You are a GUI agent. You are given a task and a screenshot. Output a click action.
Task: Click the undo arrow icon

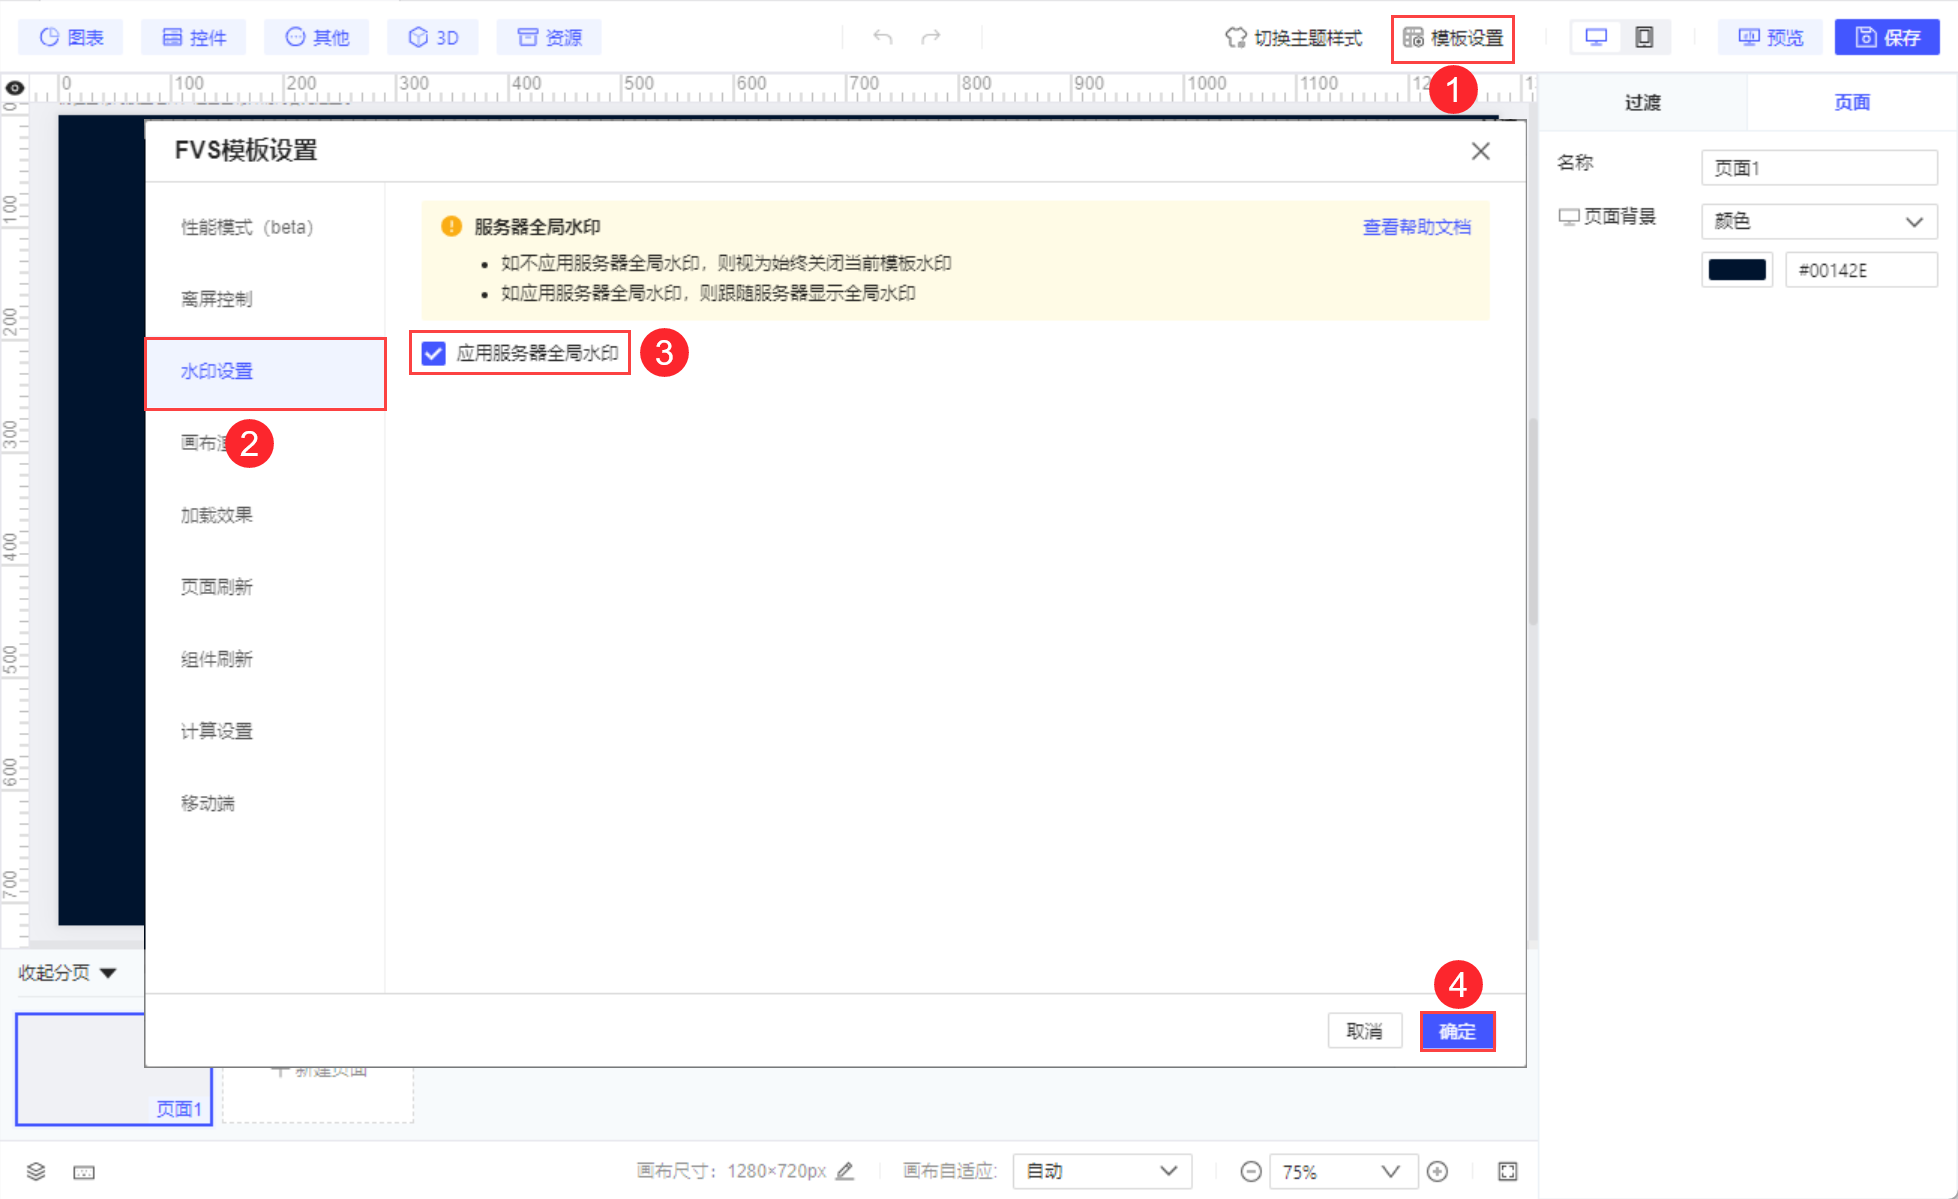coord(882,37)
